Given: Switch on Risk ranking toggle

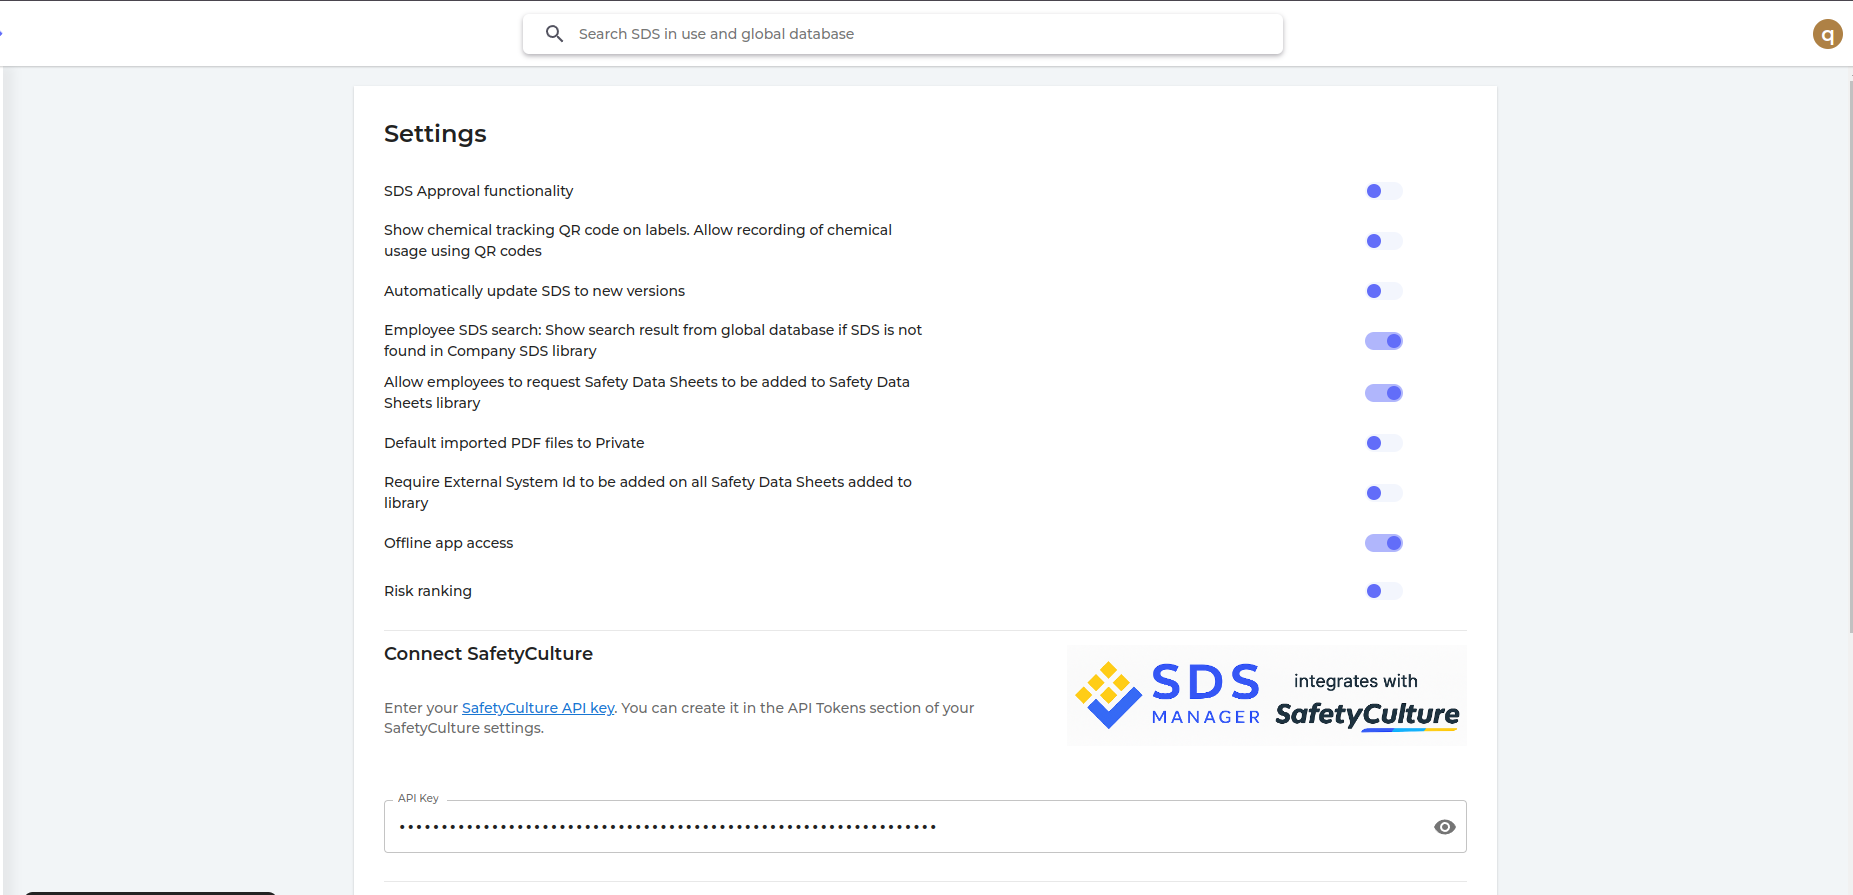Looking at the screenshot, I should click(x=1384, y=591).
